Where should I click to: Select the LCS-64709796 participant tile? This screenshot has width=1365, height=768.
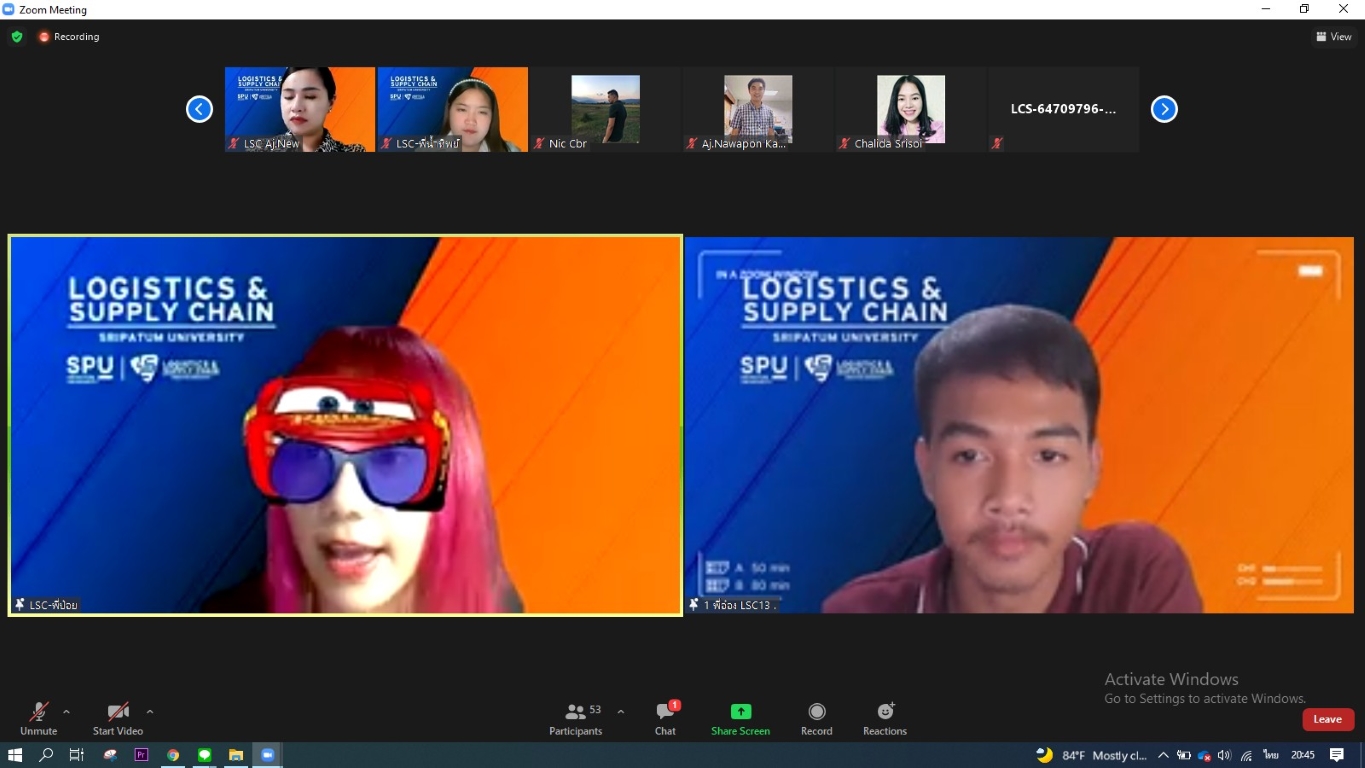1063,109
